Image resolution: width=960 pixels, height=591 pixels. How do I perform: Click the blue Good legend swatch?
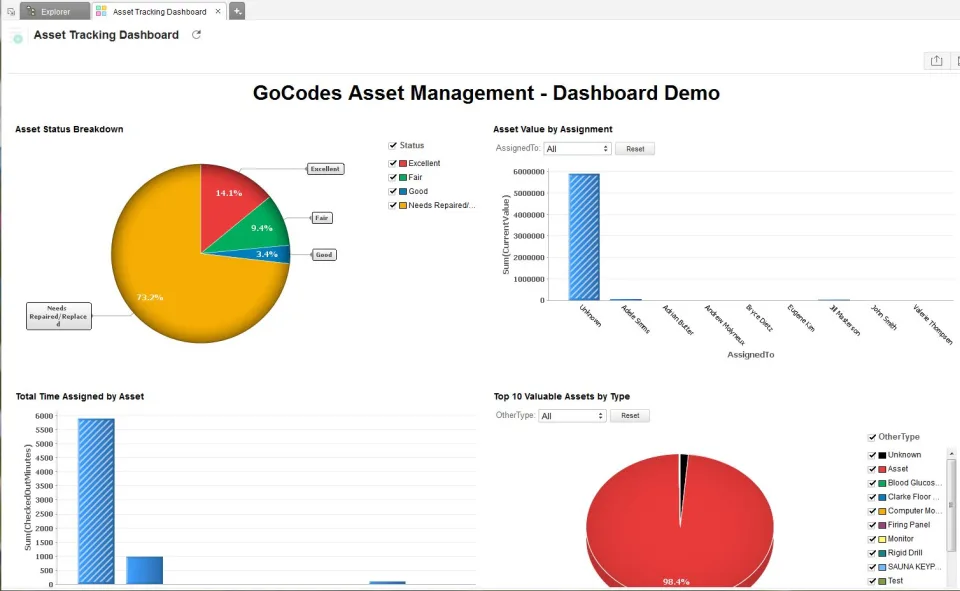(x=403, y=192)
